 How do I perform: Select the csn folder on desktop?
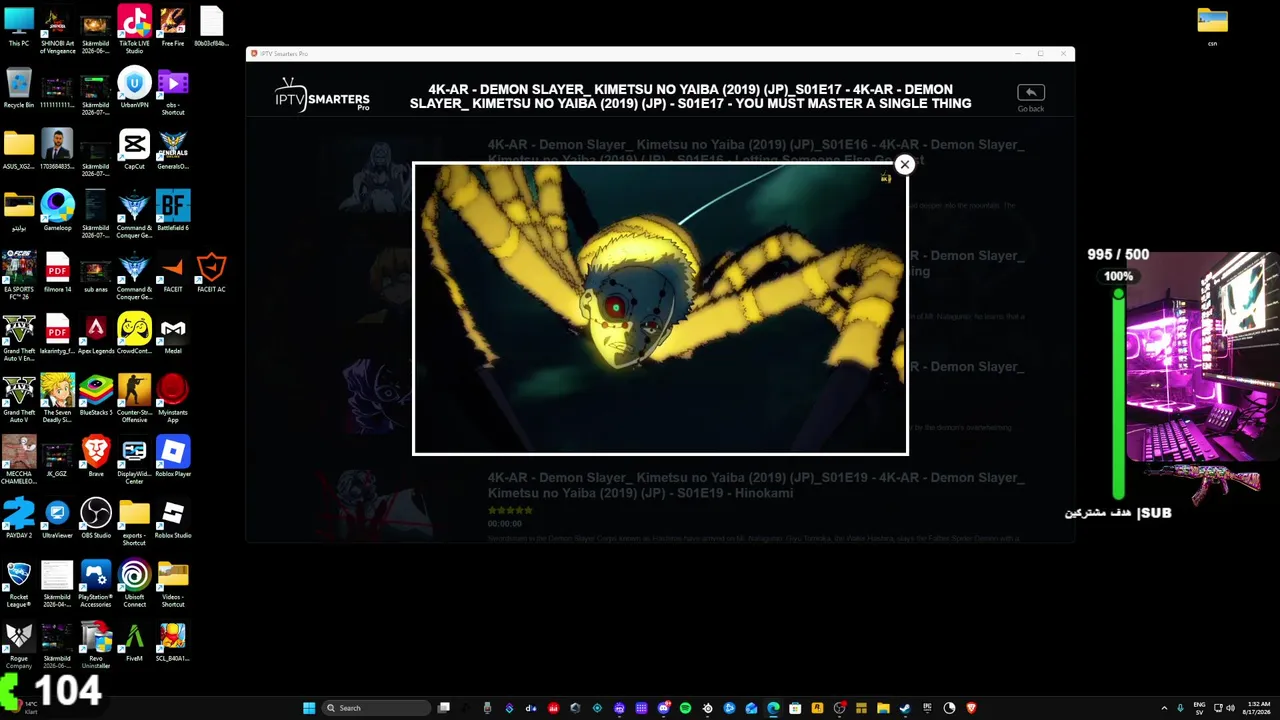[1212, 26]
